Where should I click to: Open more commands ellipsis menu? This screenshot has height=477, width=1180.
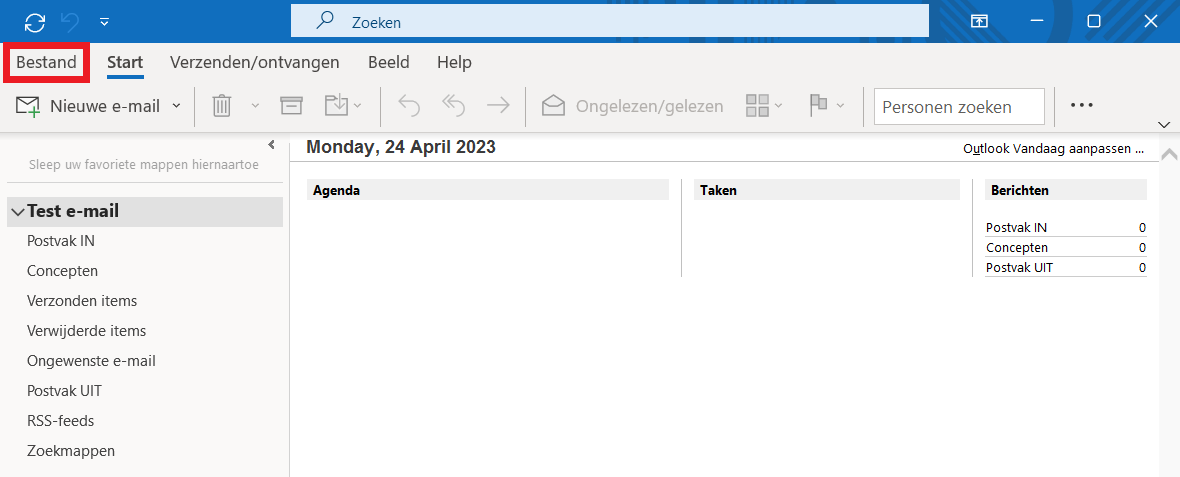pos(1081,105)
